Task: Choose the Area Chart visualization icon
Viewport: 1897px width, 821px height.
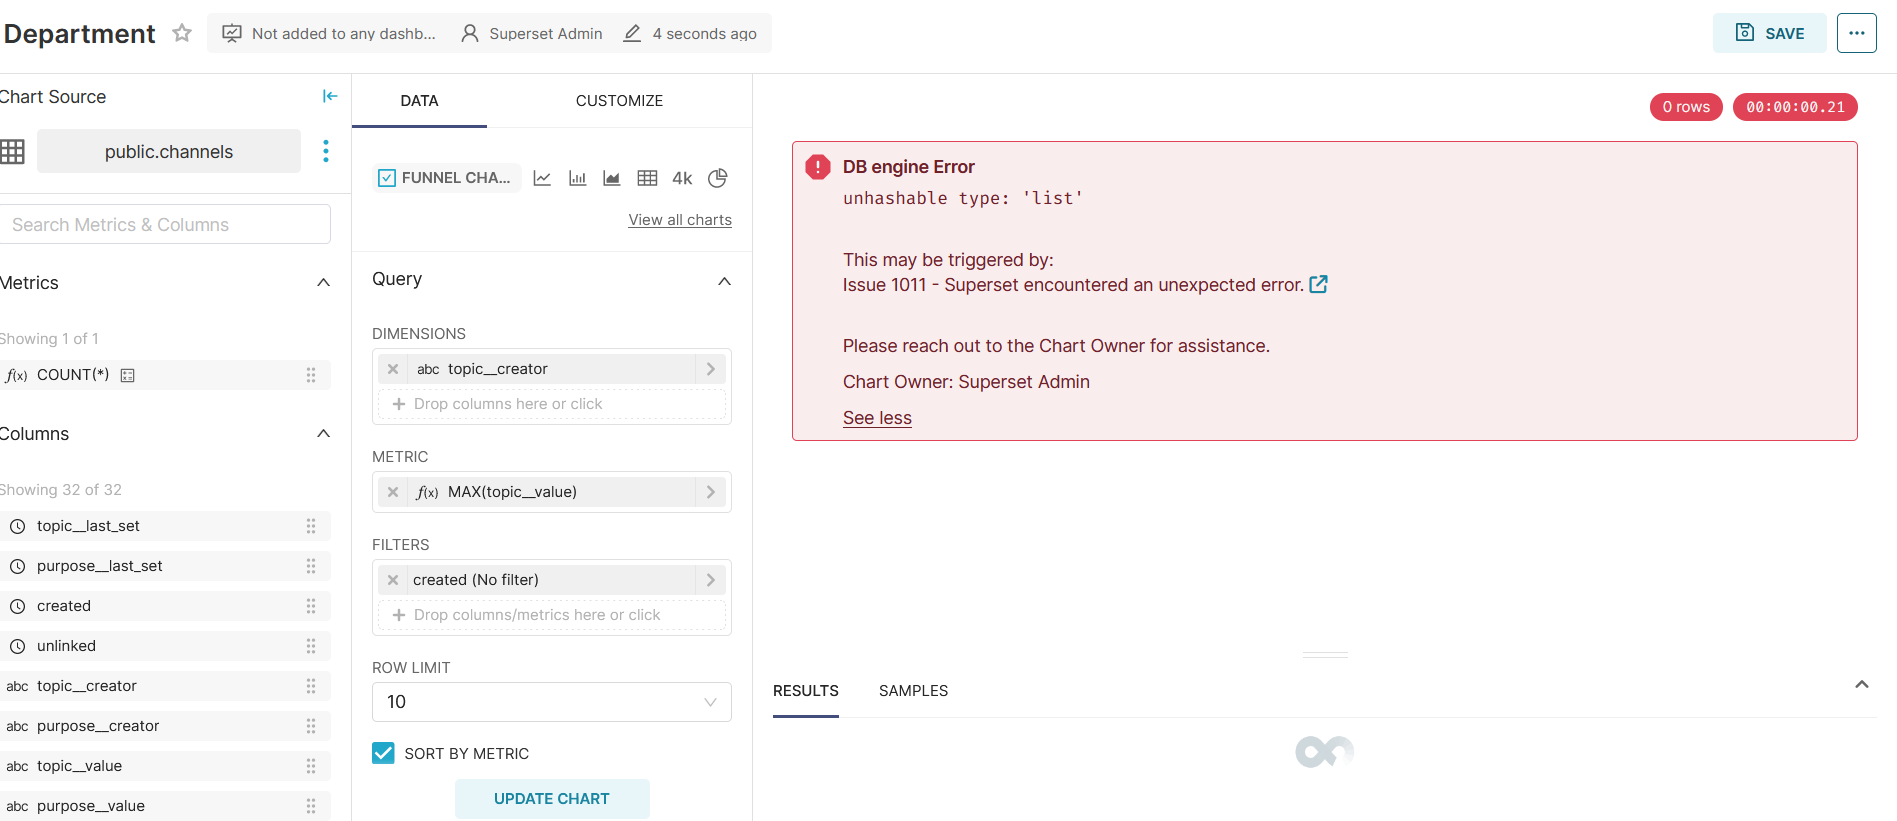Action: coord(611,177)
